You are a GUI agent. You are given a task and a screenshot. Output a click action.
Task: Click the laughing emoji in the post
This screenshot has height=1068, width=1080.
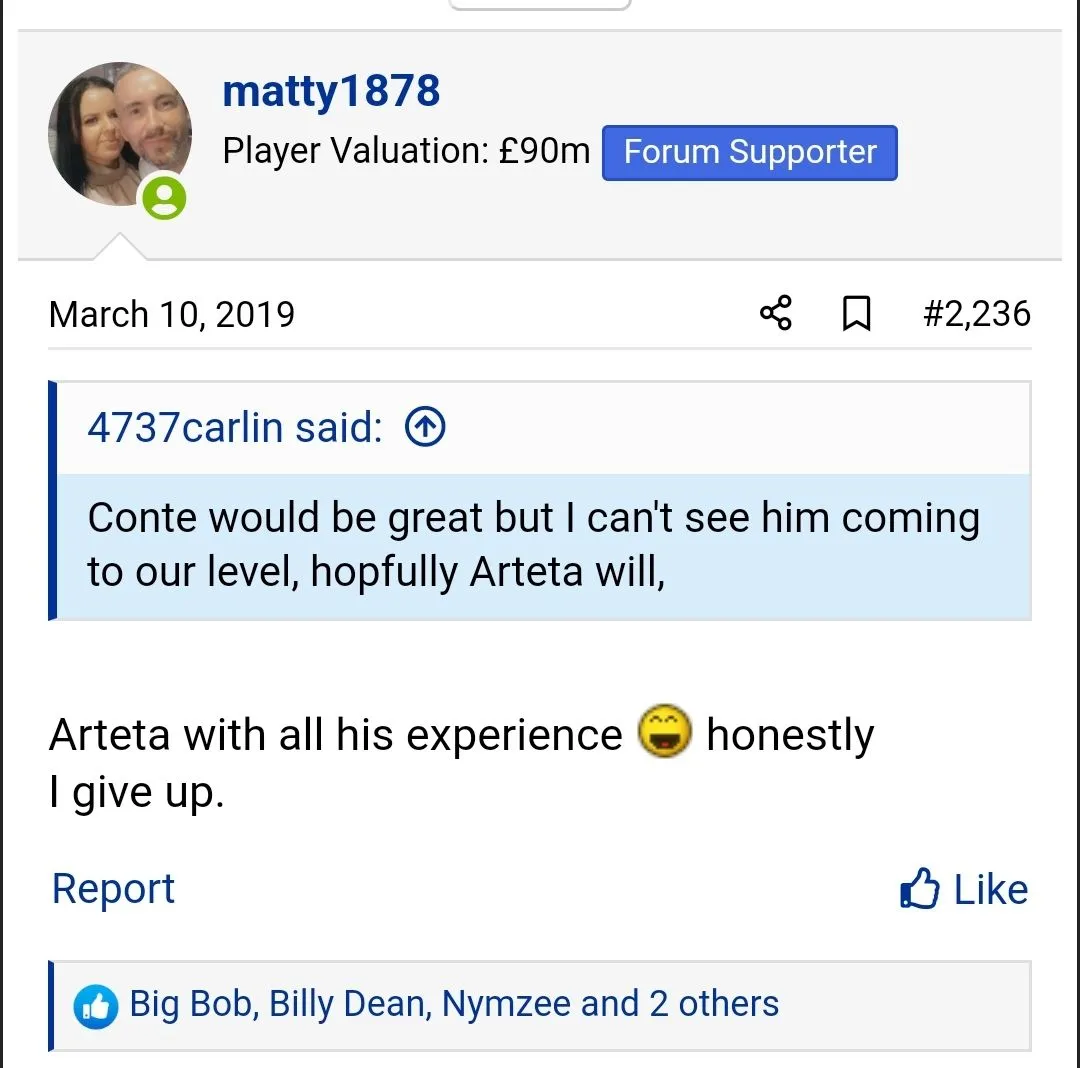(x=665, y=733)
